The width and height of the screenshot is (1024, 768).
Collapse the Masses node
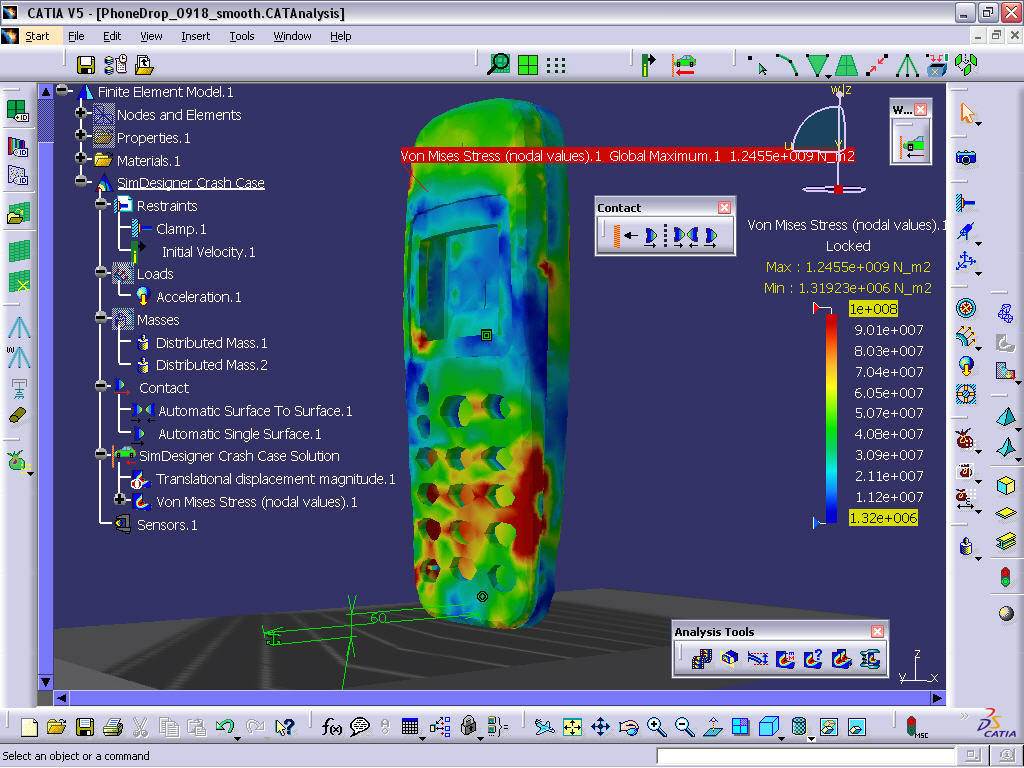pyautogui.click(x=101, y=318)
